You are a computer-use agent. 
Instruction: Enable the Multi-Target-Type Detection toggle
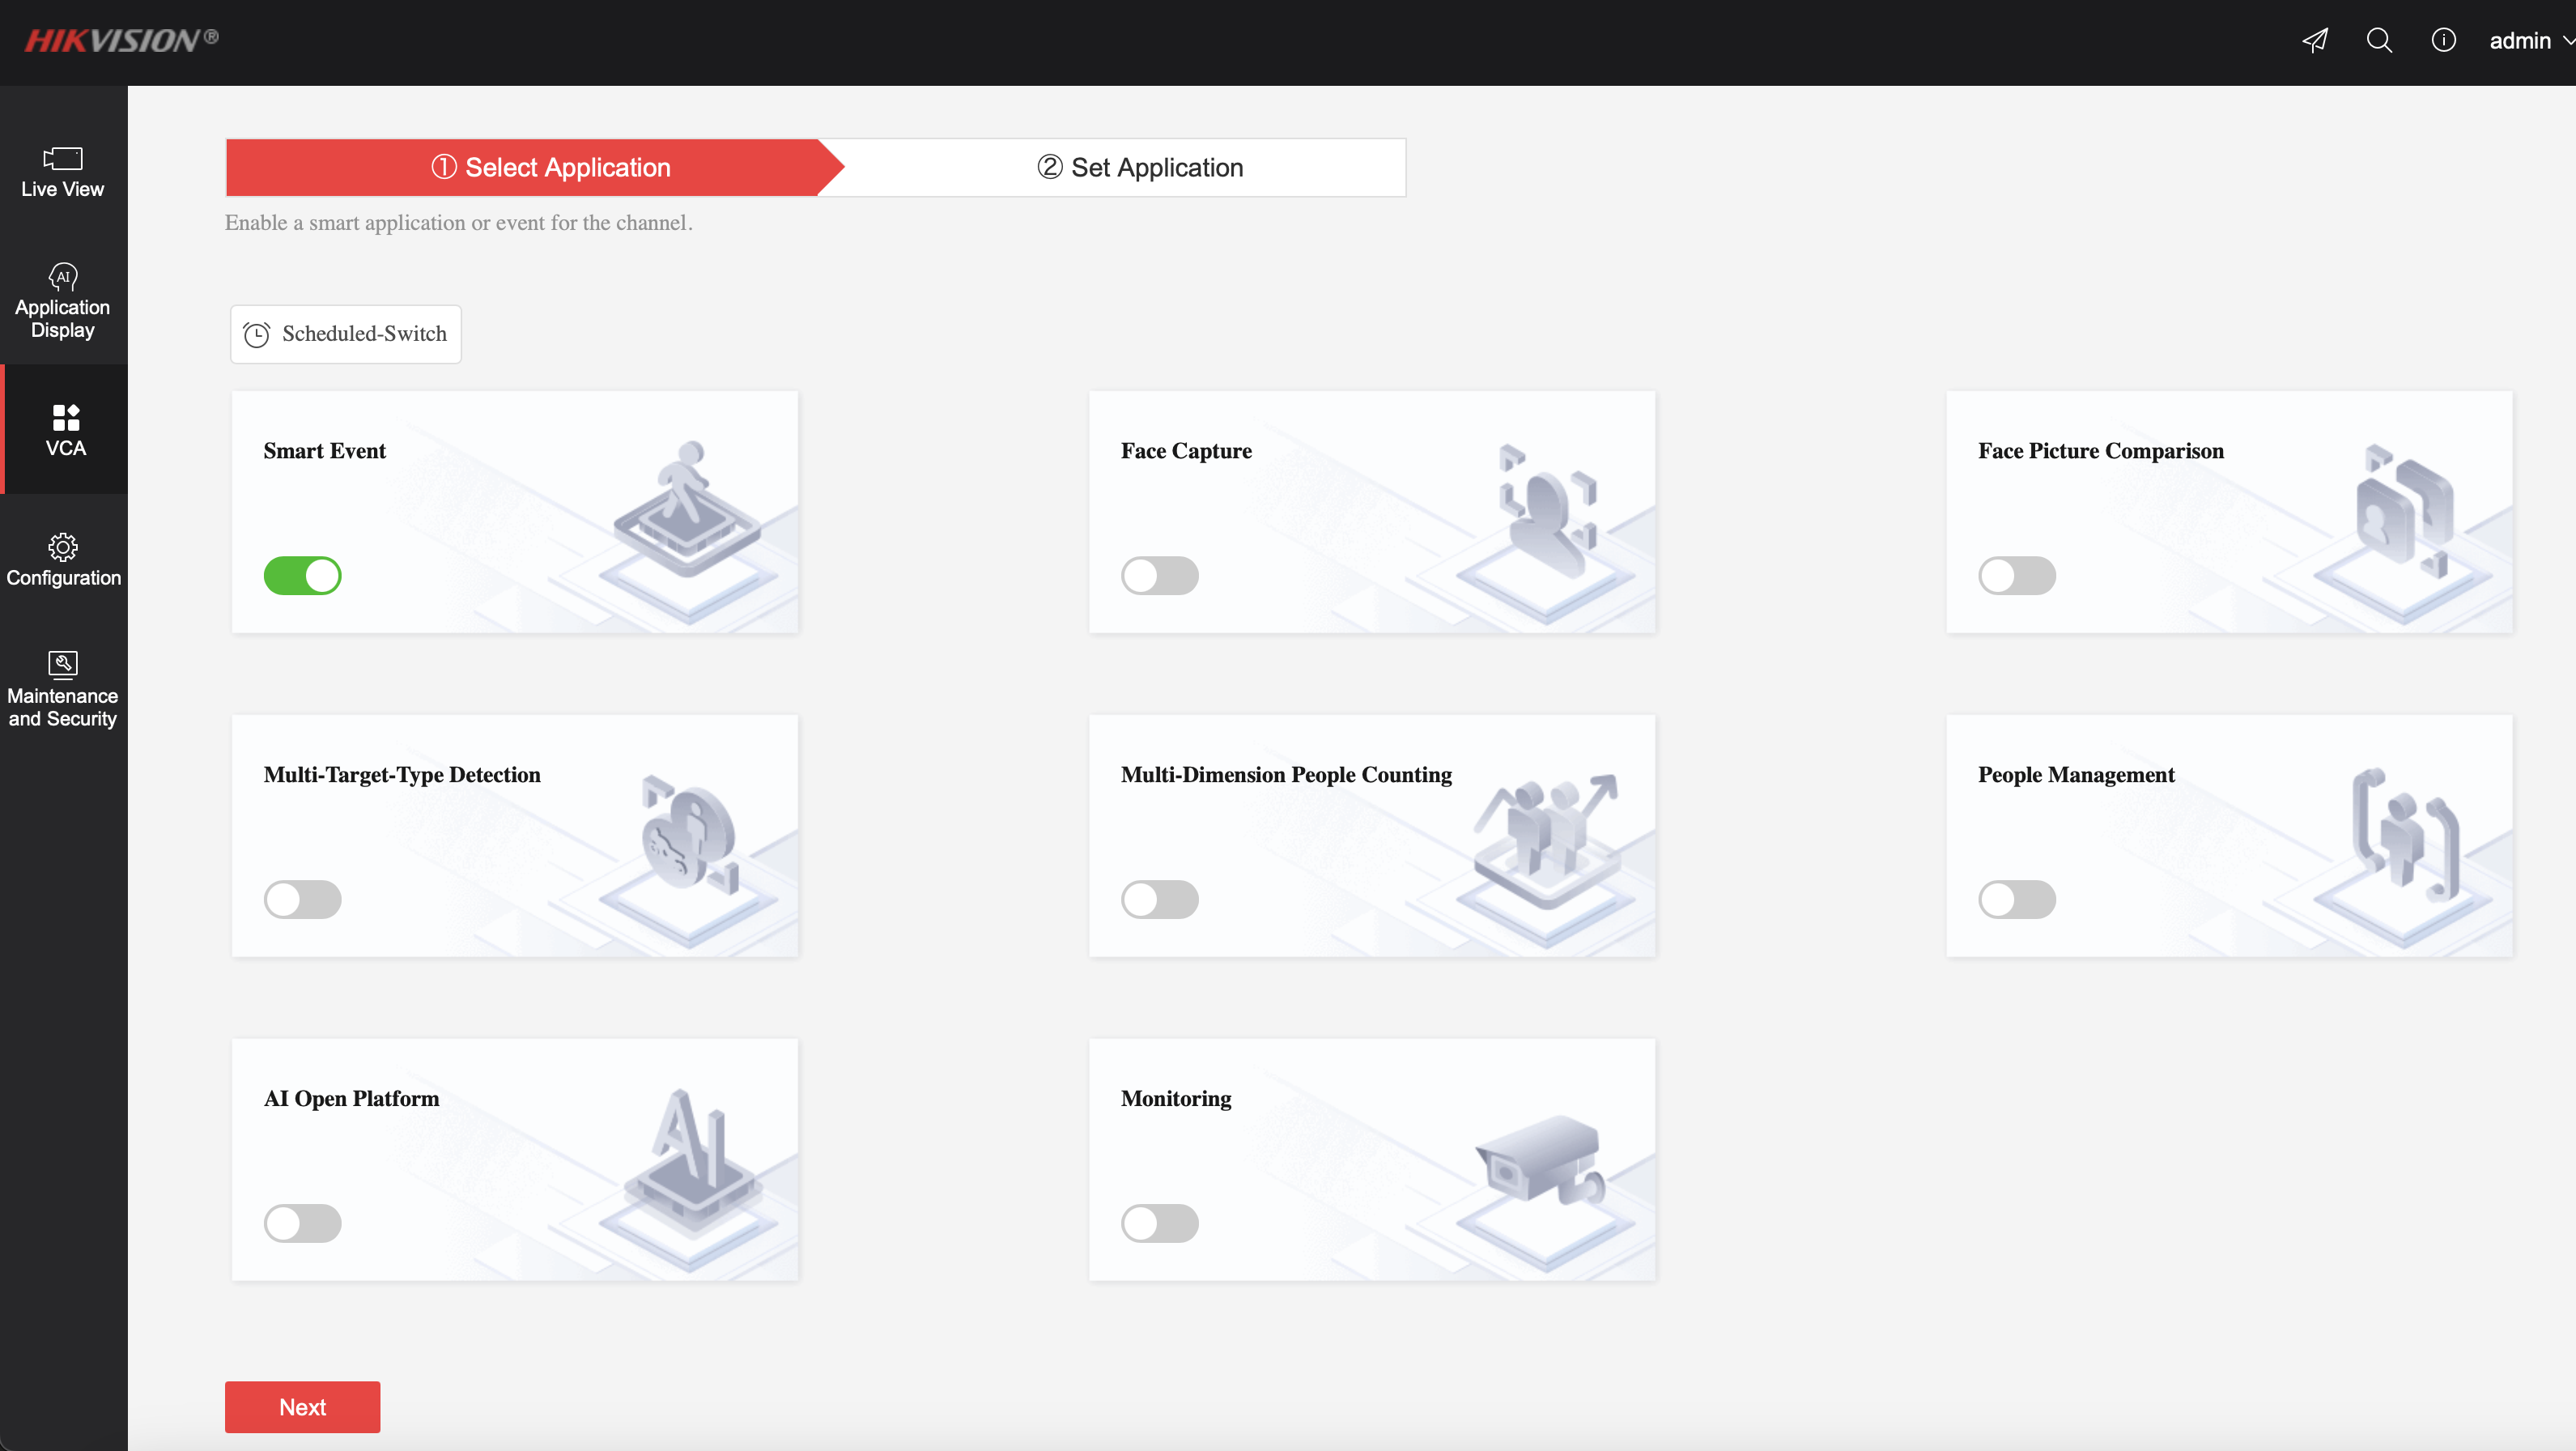point(303,899)
